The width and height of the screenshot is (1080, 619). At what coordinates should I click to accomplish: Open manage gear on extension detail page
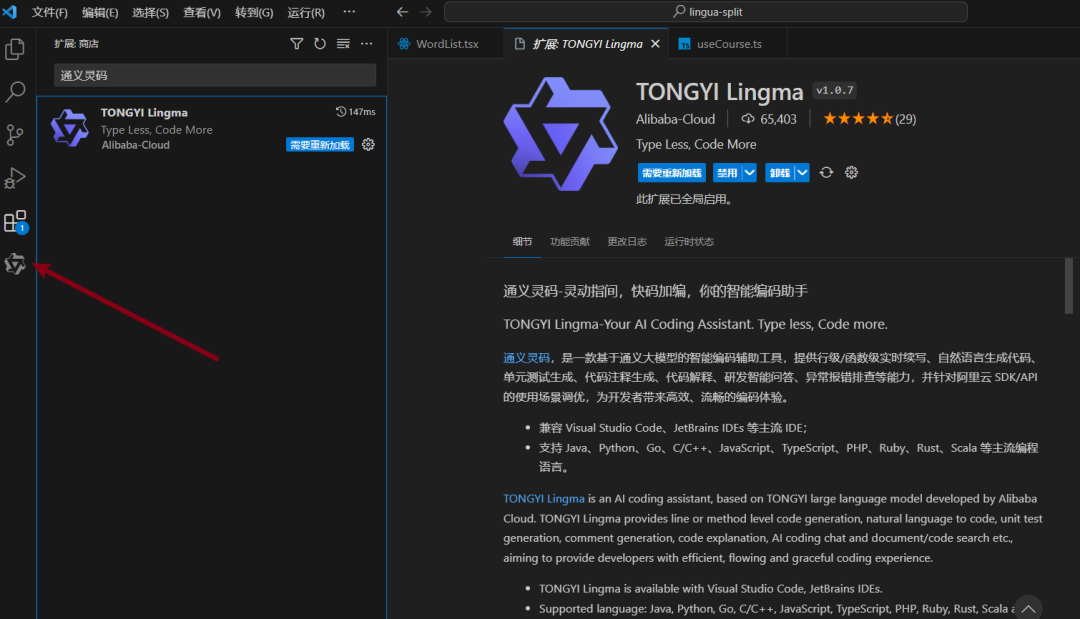tap(851, 173)
